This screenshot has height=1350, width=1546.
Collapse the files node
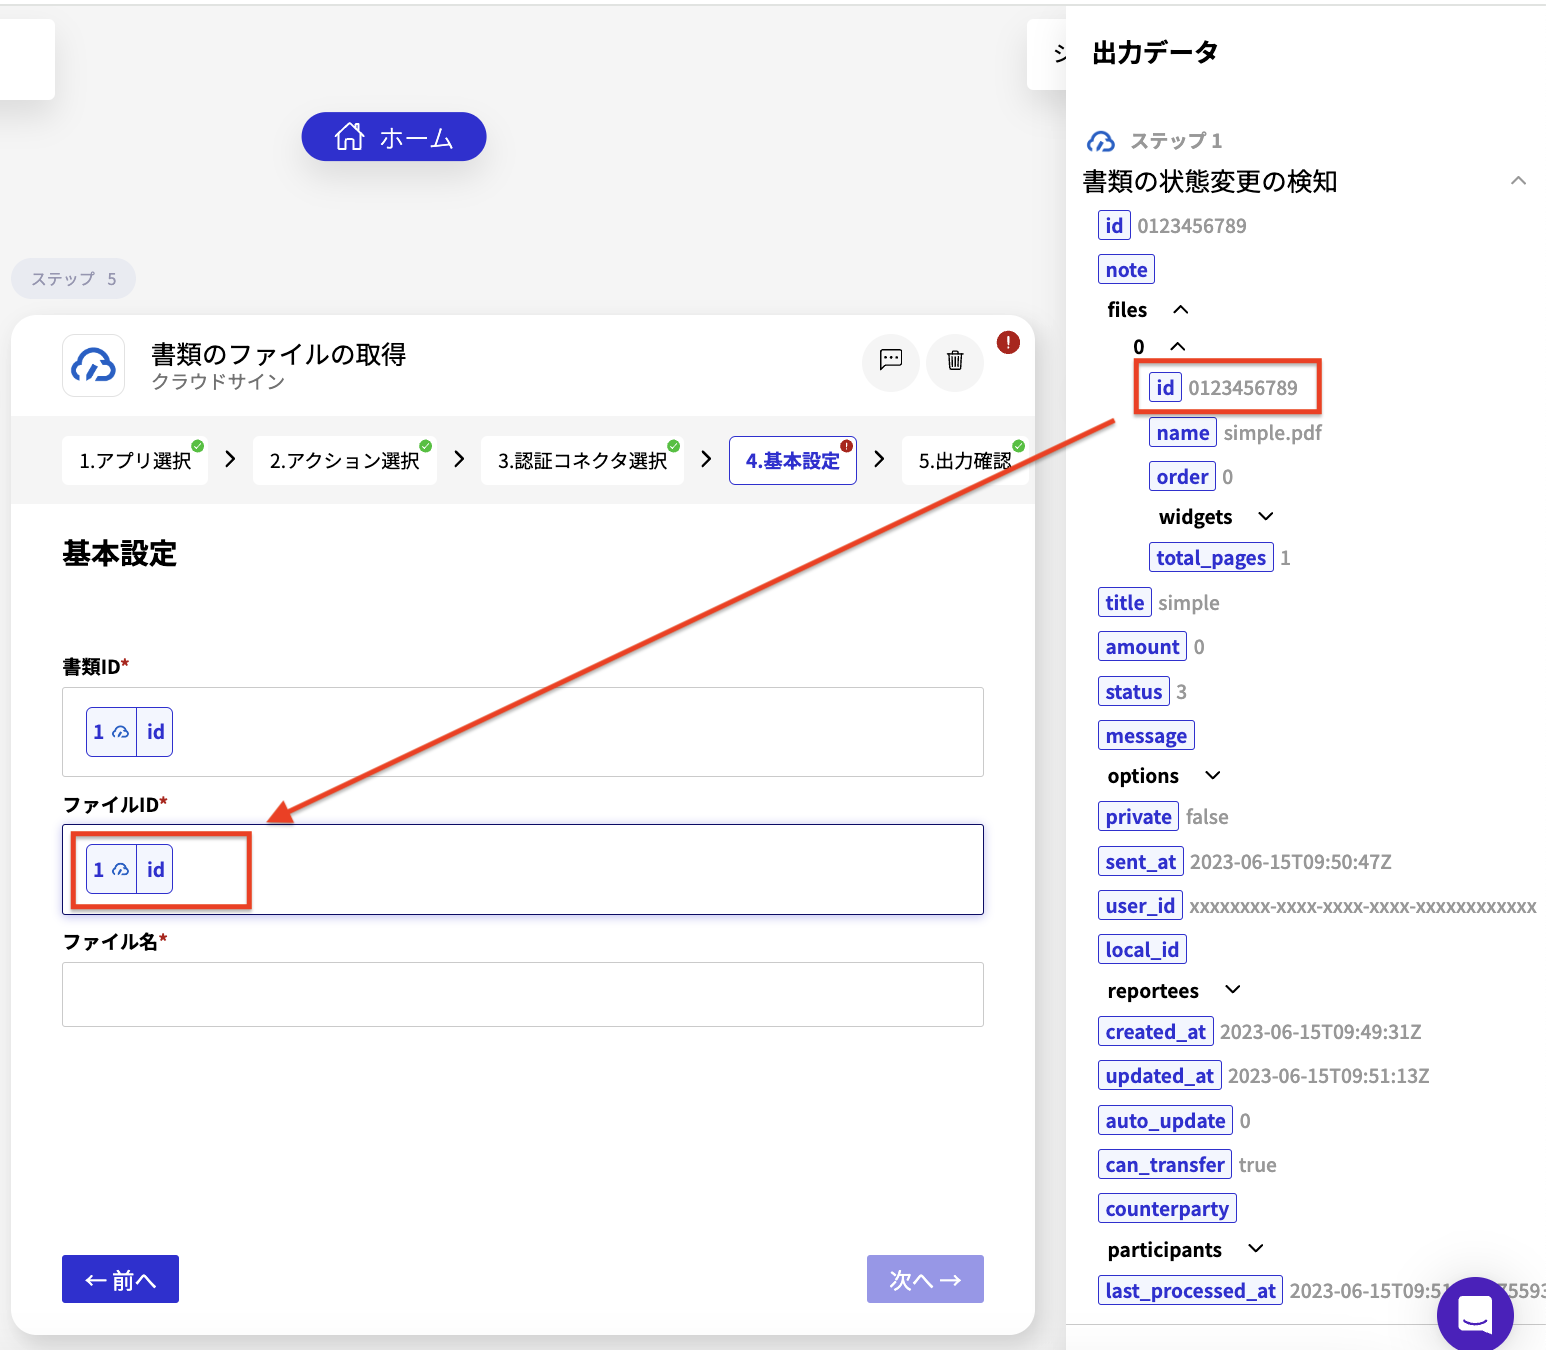[x=1180, y=310]
